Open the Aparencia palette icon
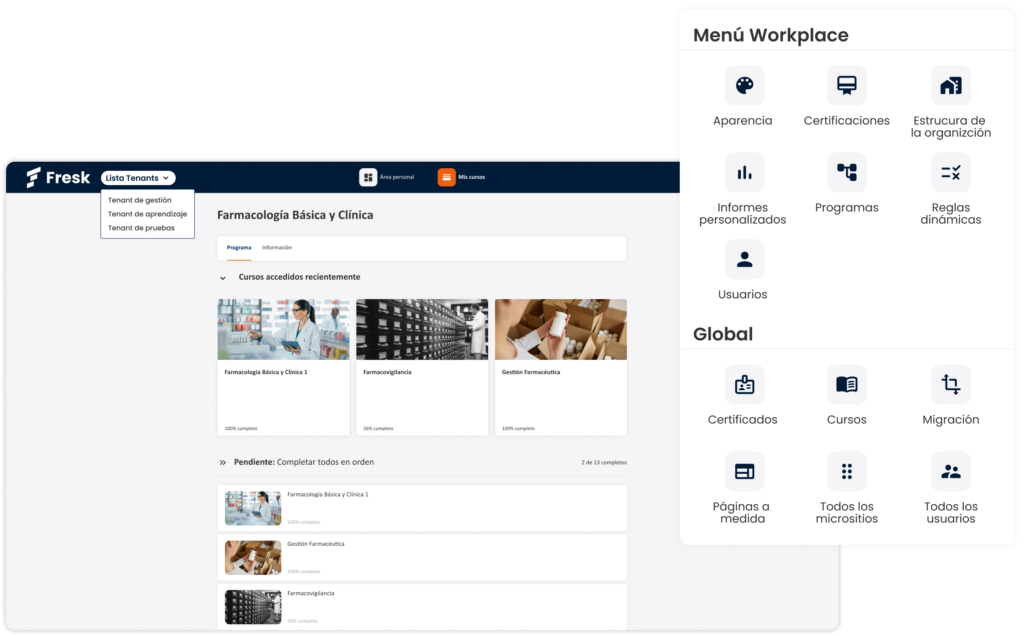 click(744, 86)
